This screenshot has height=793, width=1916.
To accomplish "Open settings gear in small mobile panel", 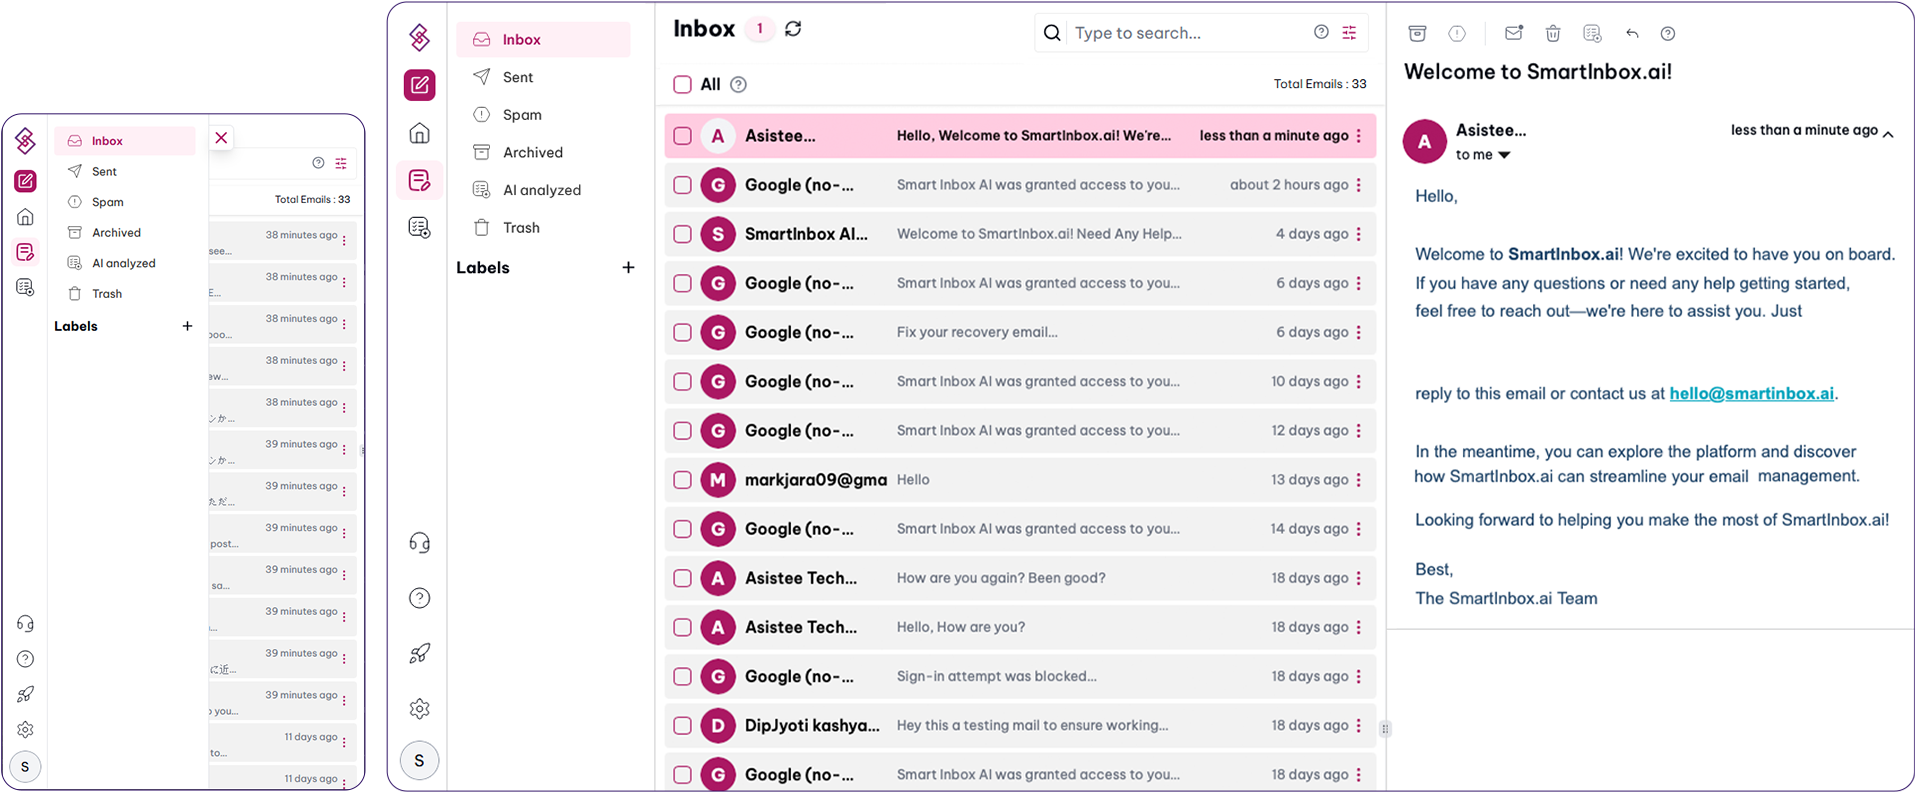I will (25, 730).
